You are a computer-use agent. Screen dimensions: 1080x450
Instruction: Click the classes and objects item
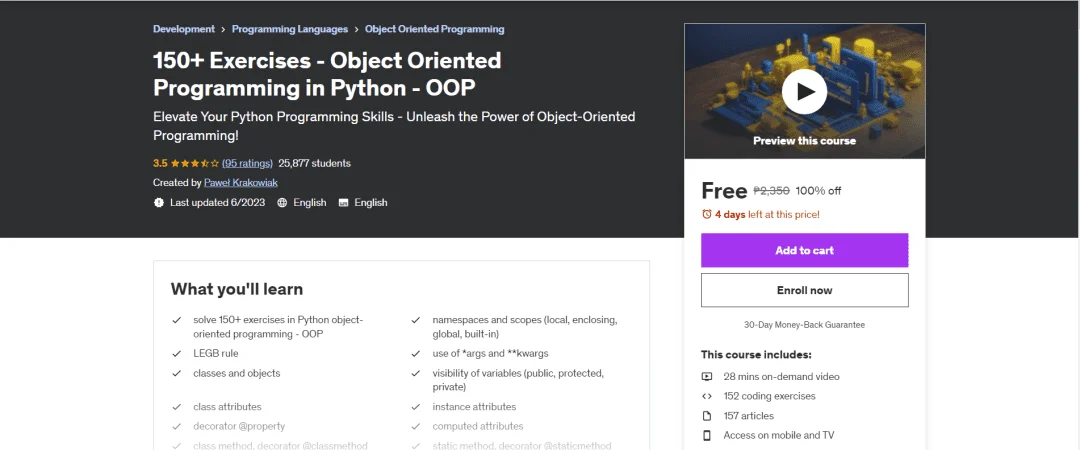[237, 374]
